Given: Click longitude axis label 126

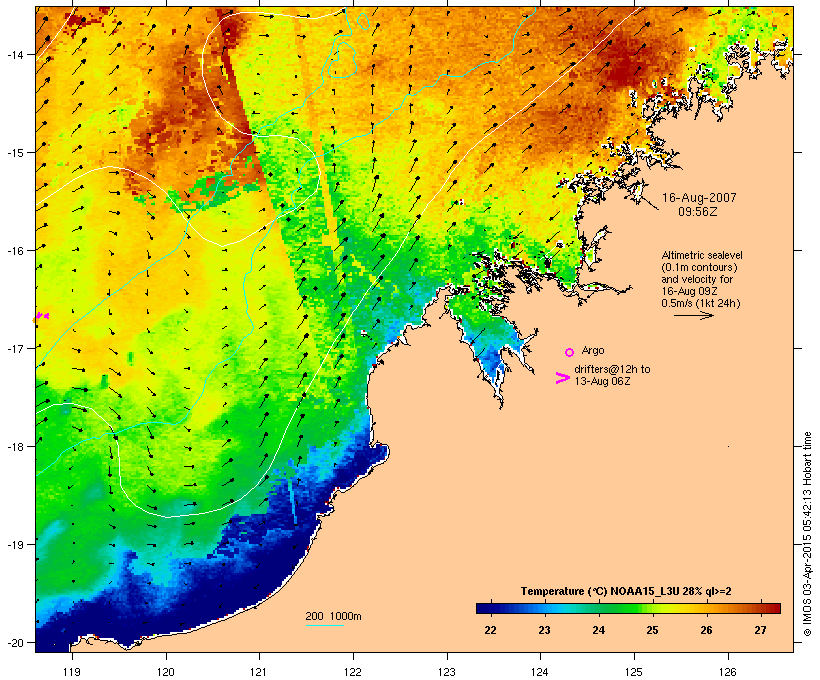Looking at the screenshot, I should coord(728,672).
